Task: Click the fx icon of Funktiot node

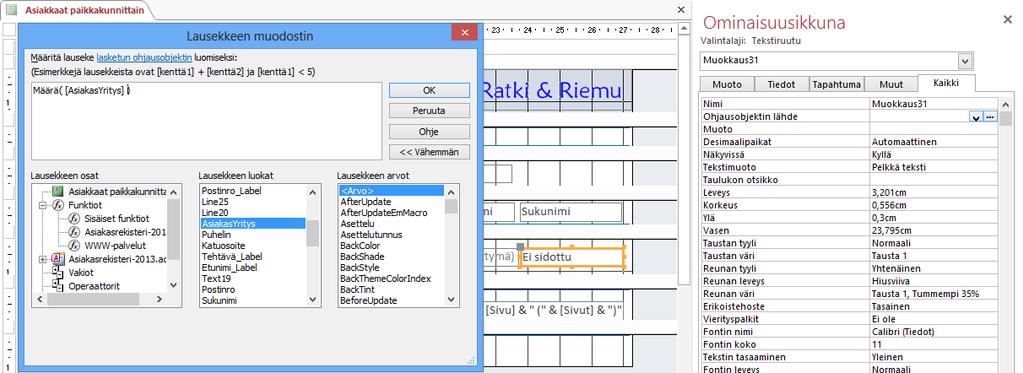Action: pos(57,205)
